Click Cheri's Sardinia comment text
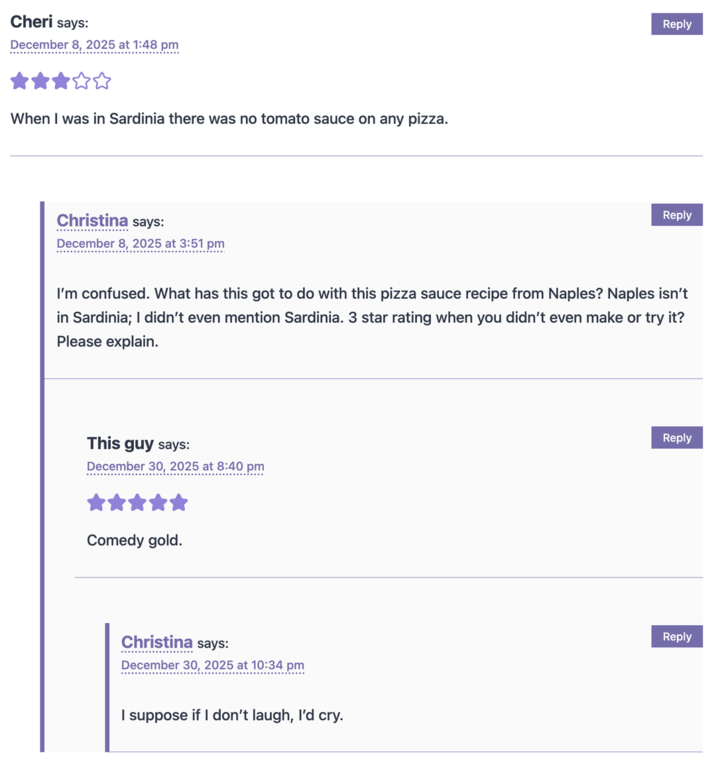716x763 pixels. coord(229,119)
